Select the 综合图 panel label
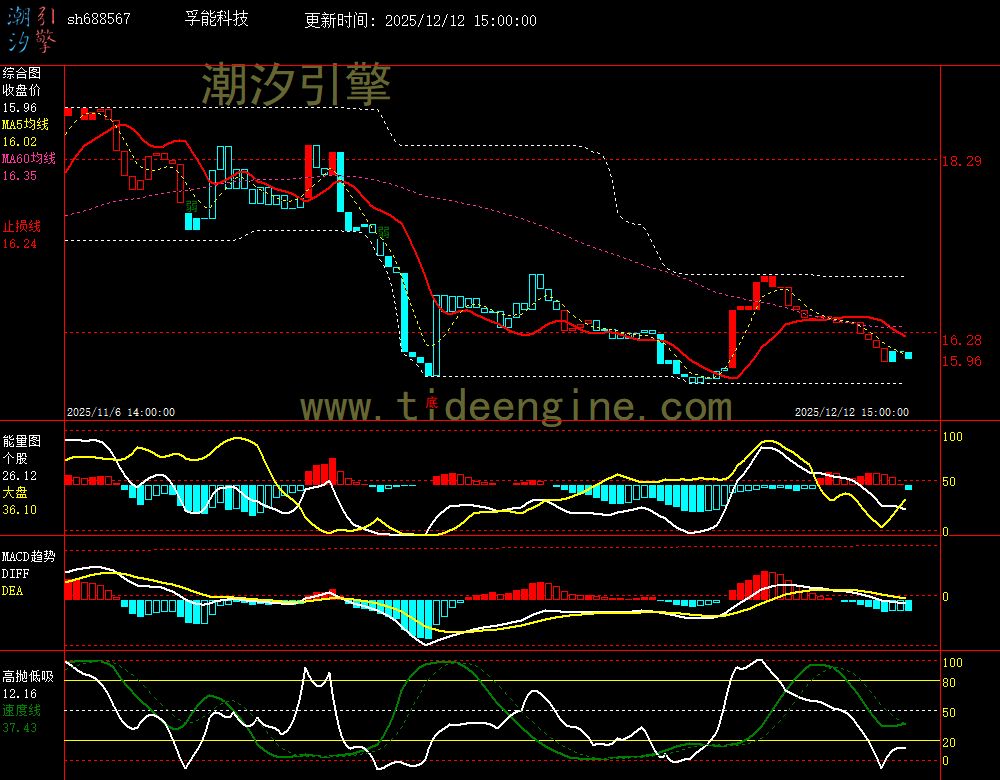The height and width of the screenshot is (780, 1000). (x=21, y=73)
